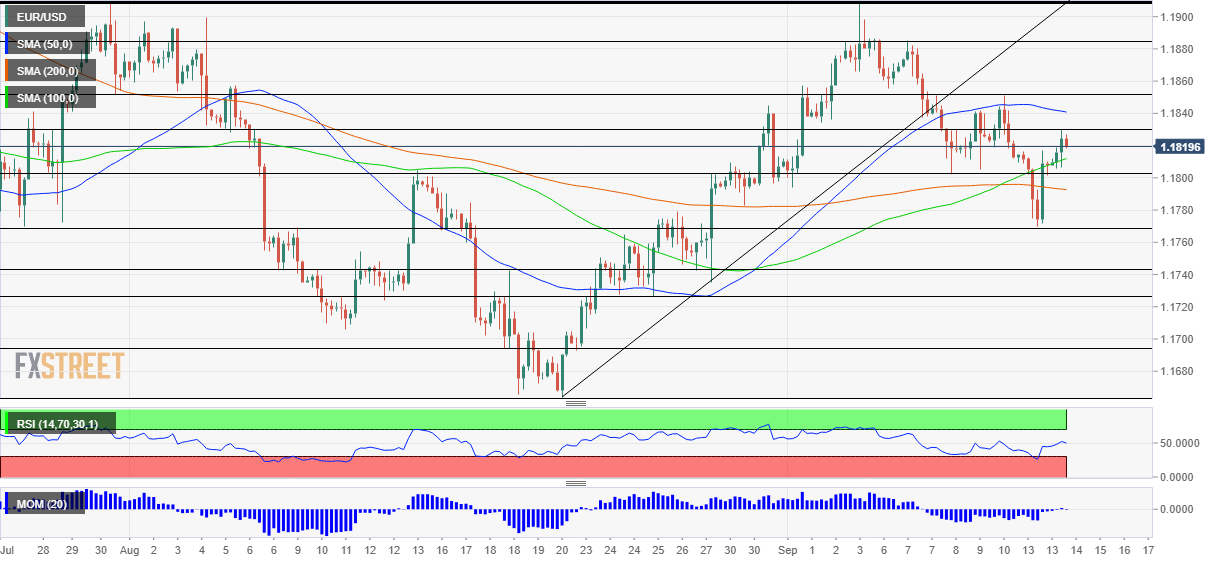Click the 1.1900 price axis label

click(1177, 17)
